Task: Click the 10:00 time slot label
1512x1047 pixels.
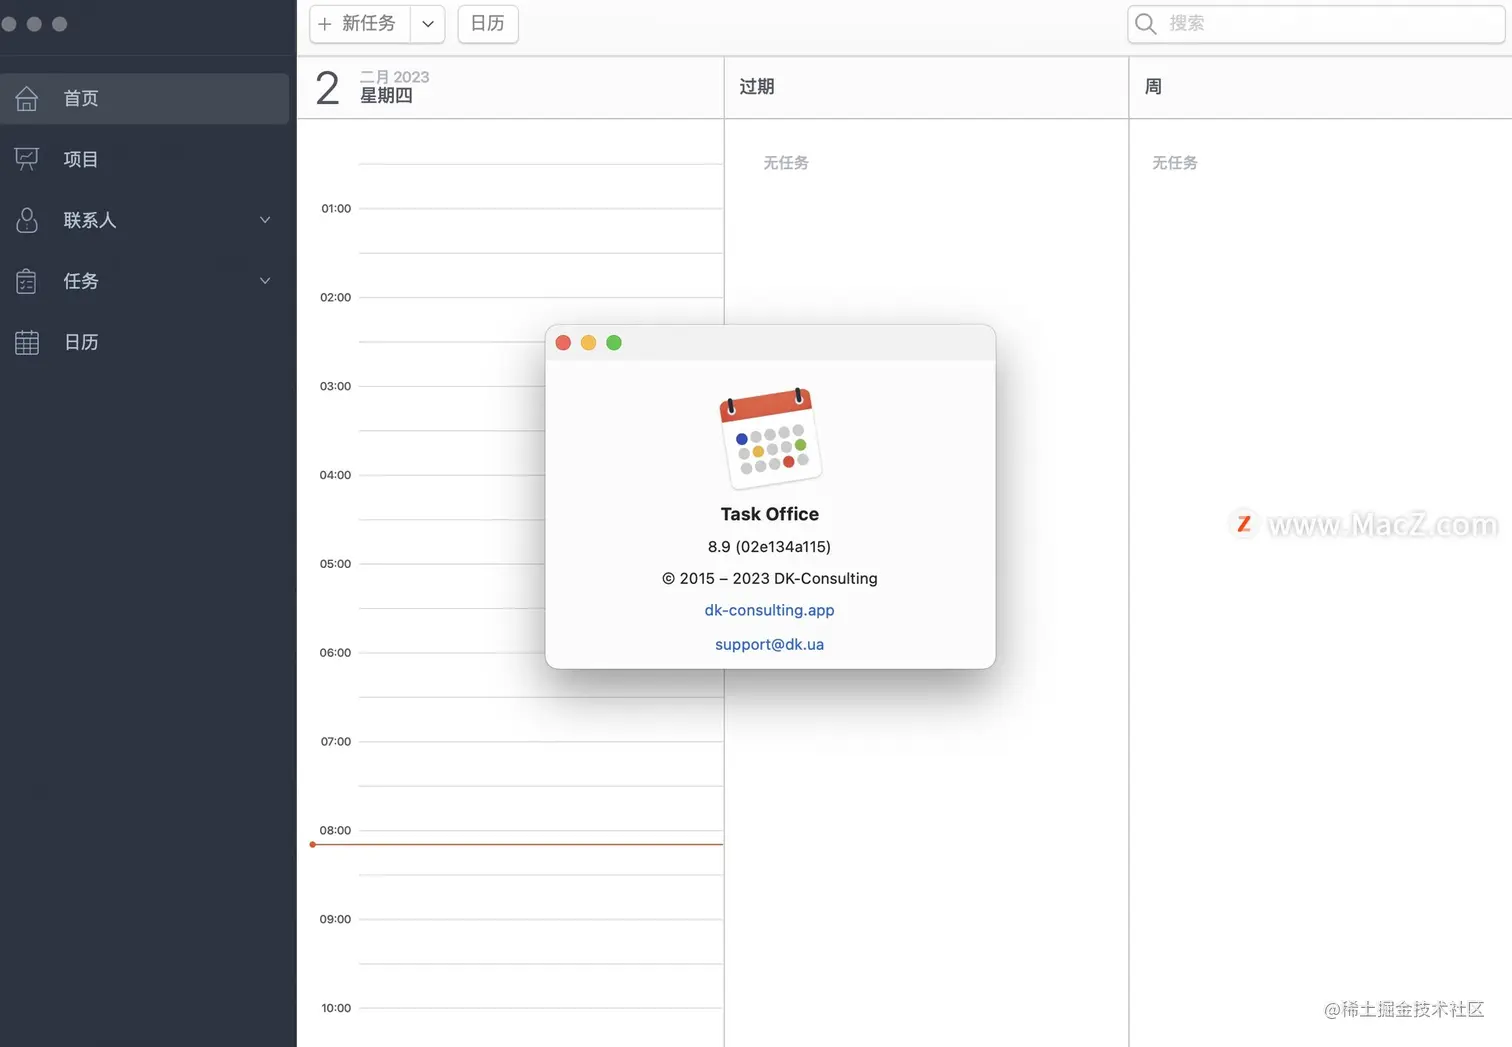Action: click(336, 1008)
